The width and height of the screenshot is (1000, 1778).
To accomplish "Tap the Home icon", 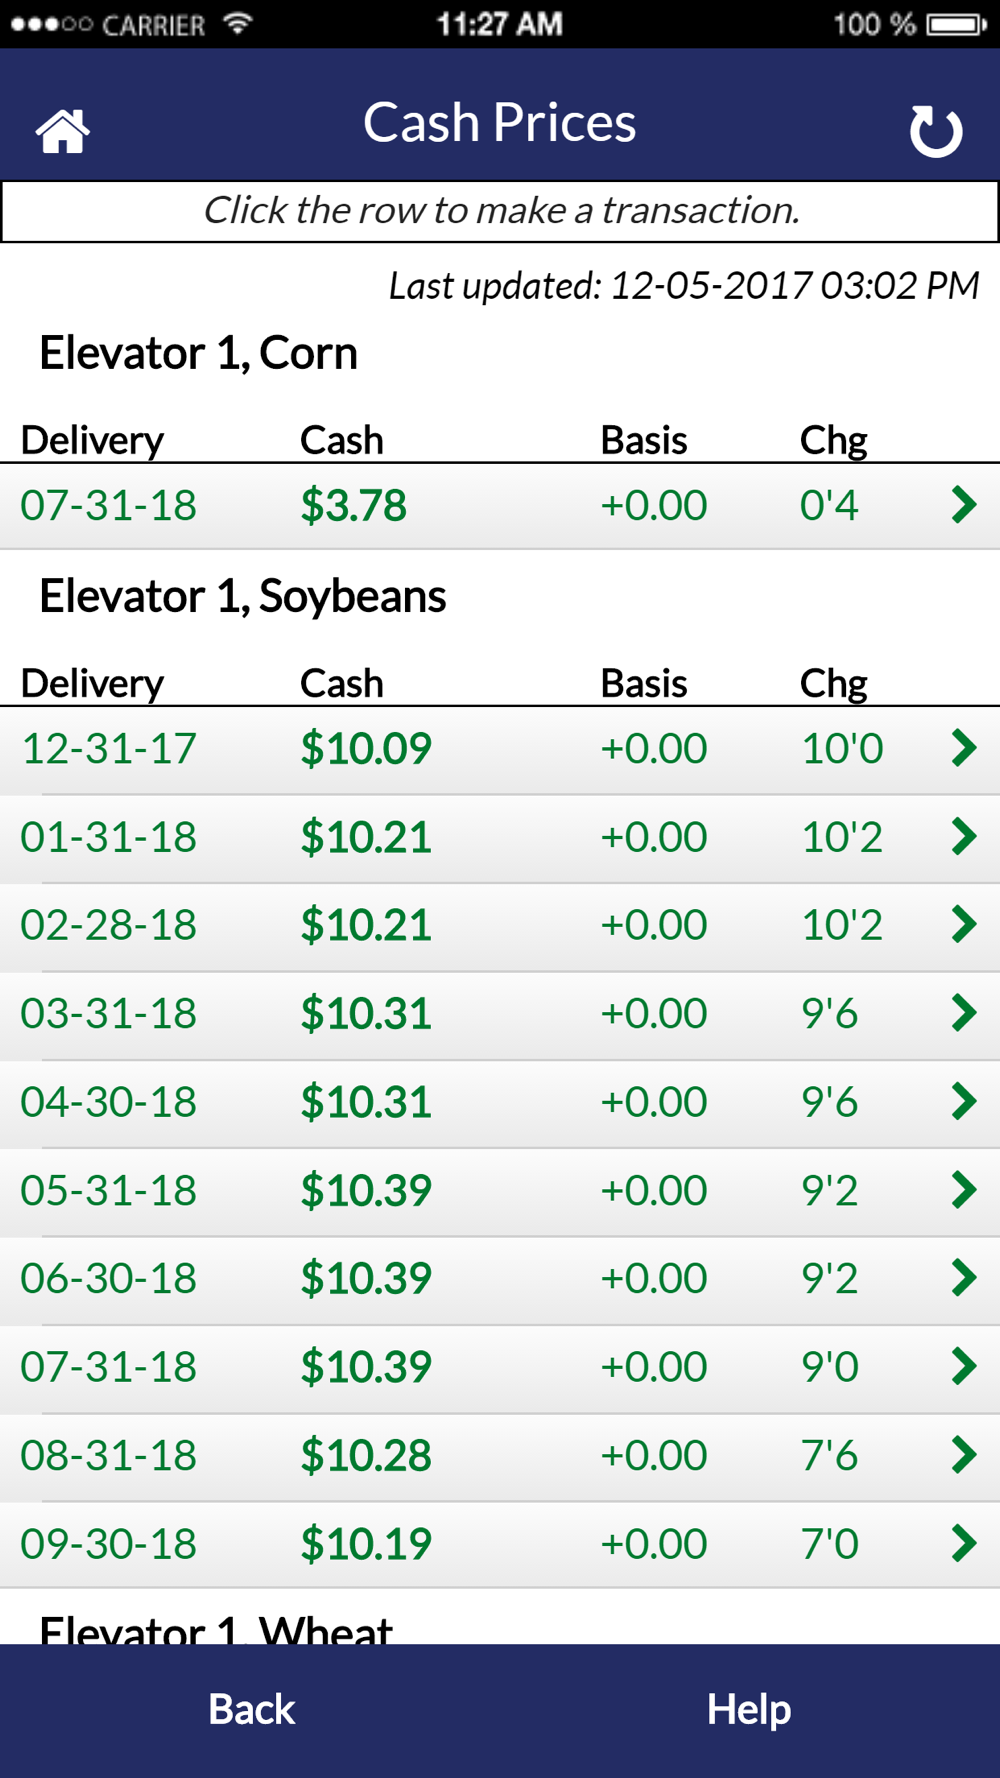I will click(63, 131).
